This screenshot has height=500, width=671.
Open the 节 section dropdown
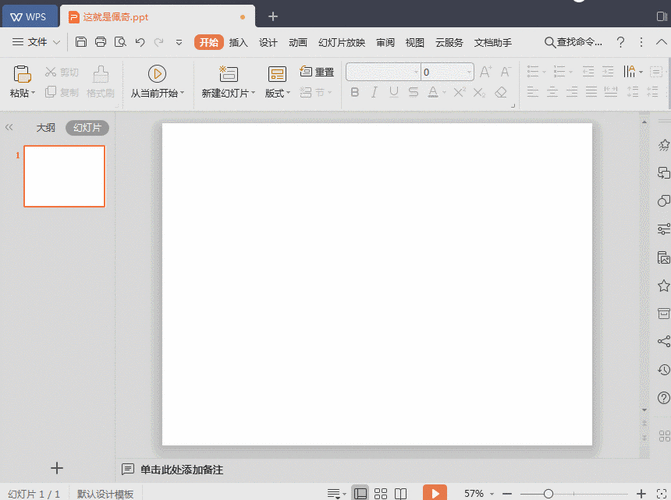pyautogui.click(x=316, y=92)
